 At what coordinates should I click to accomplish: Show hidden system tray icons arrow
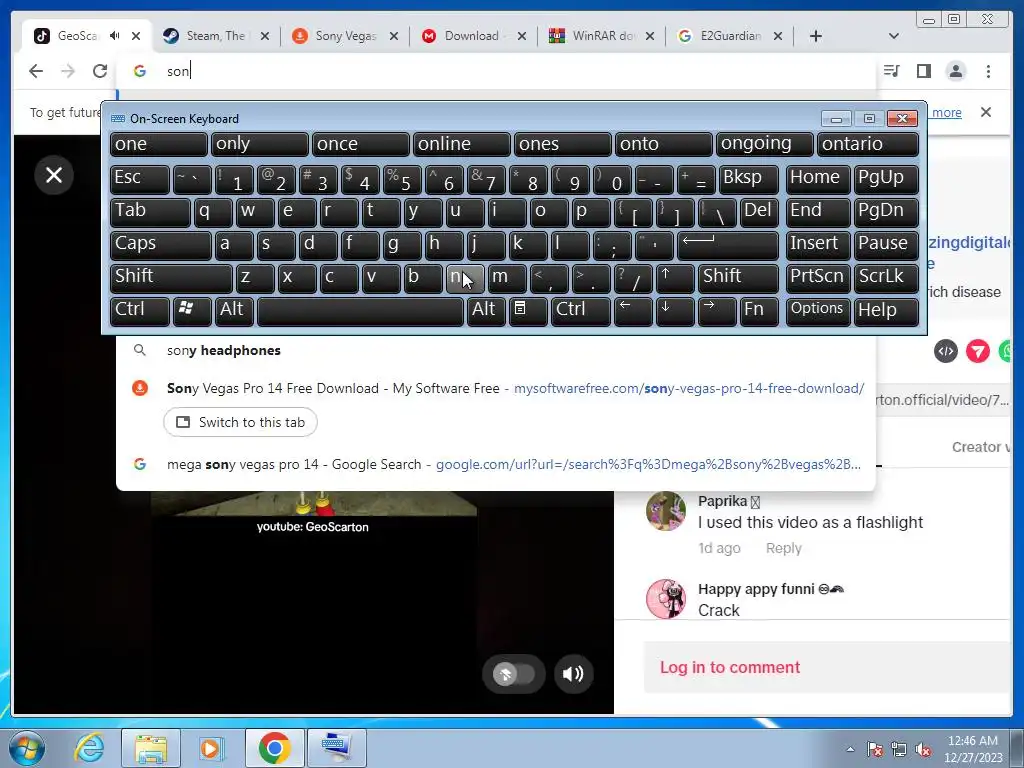(x=850, y=749)
